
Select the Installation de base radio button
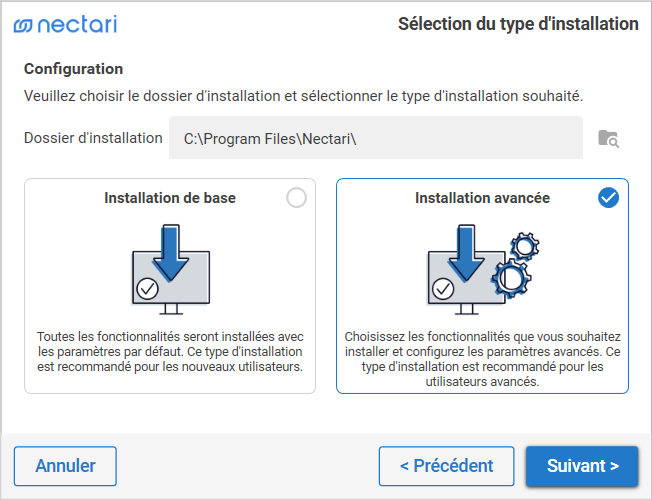pyautogui.click(x=296, y=198)
